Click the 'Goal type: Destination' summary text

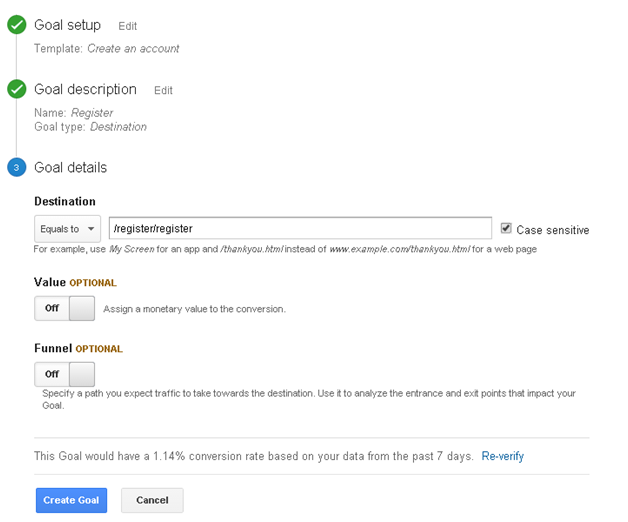[90, 127]
